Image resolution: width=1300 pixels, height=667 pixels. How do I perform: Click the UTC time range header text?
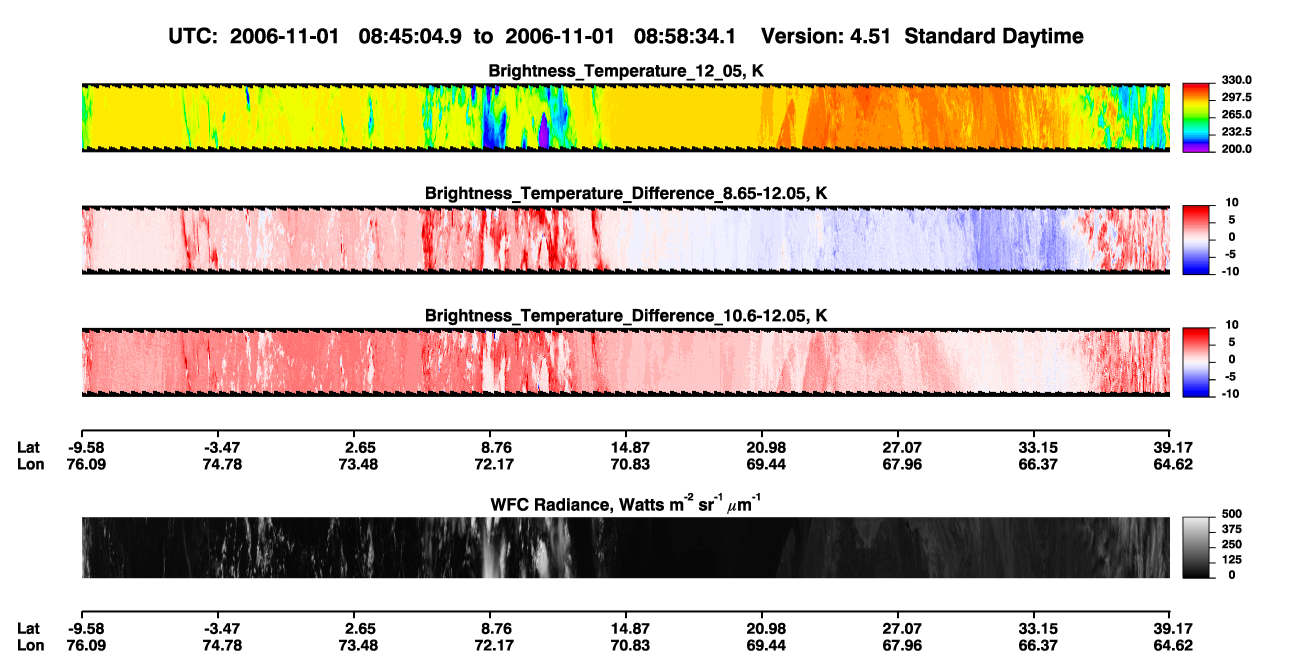[x=627, y=37]
